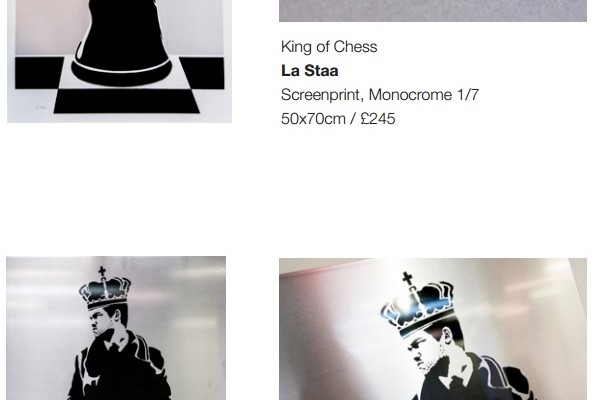Screen dimensions: 596x400
Task: Click the Monocrome 1/7 edition text
Action: click(x=424, y=95)
